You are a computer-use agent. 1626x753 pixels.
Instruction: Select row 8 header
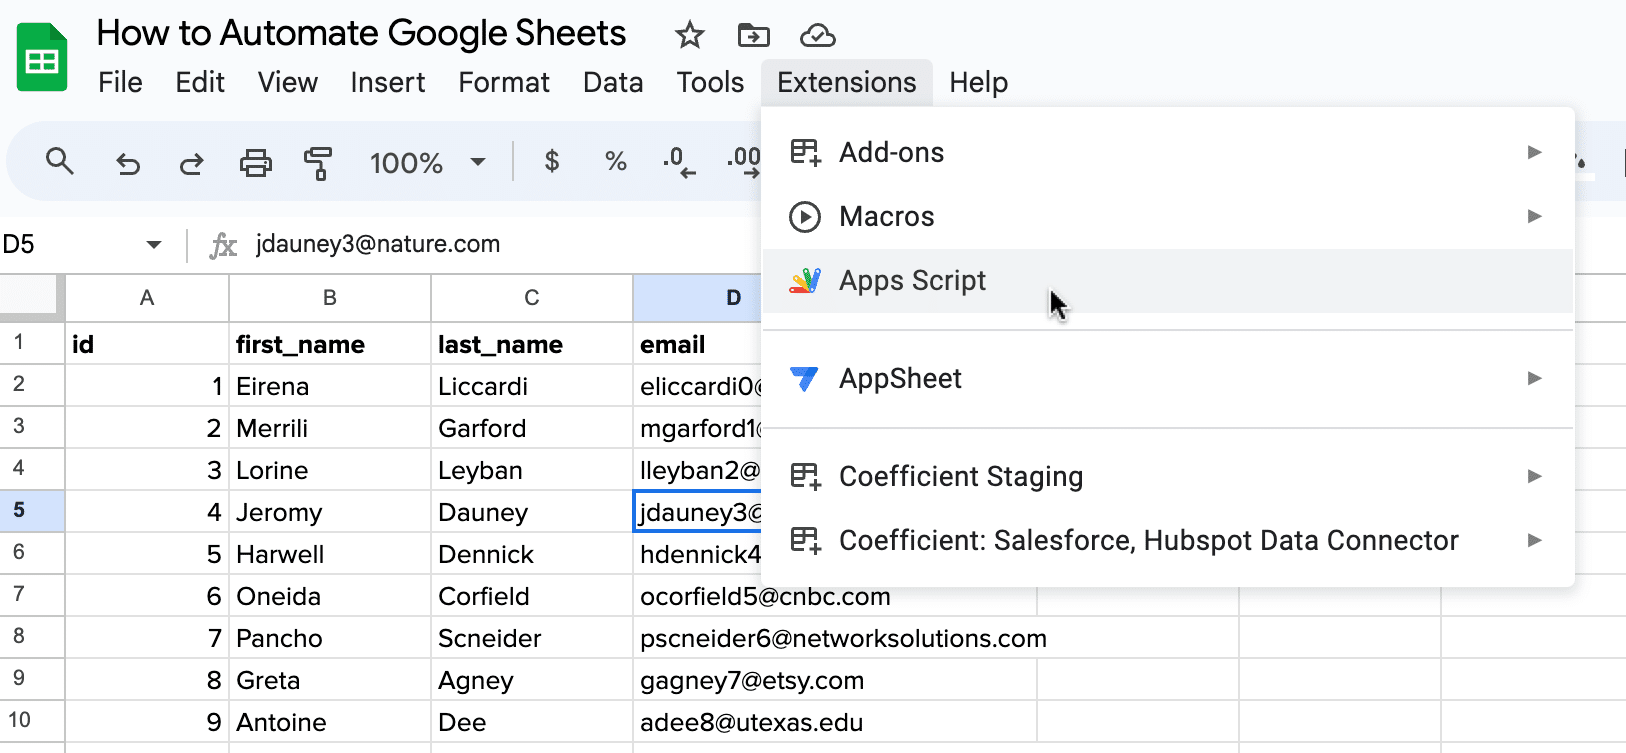tap(32, 637)
